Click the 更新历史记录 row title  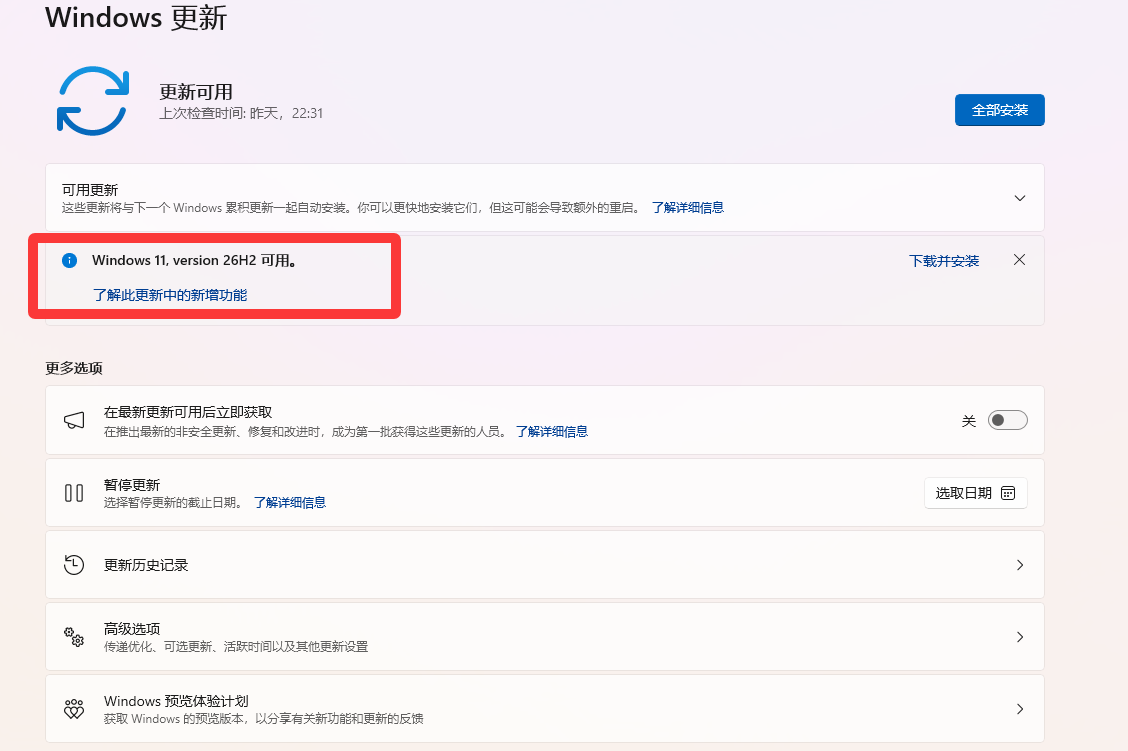click(x=146, y=565)
